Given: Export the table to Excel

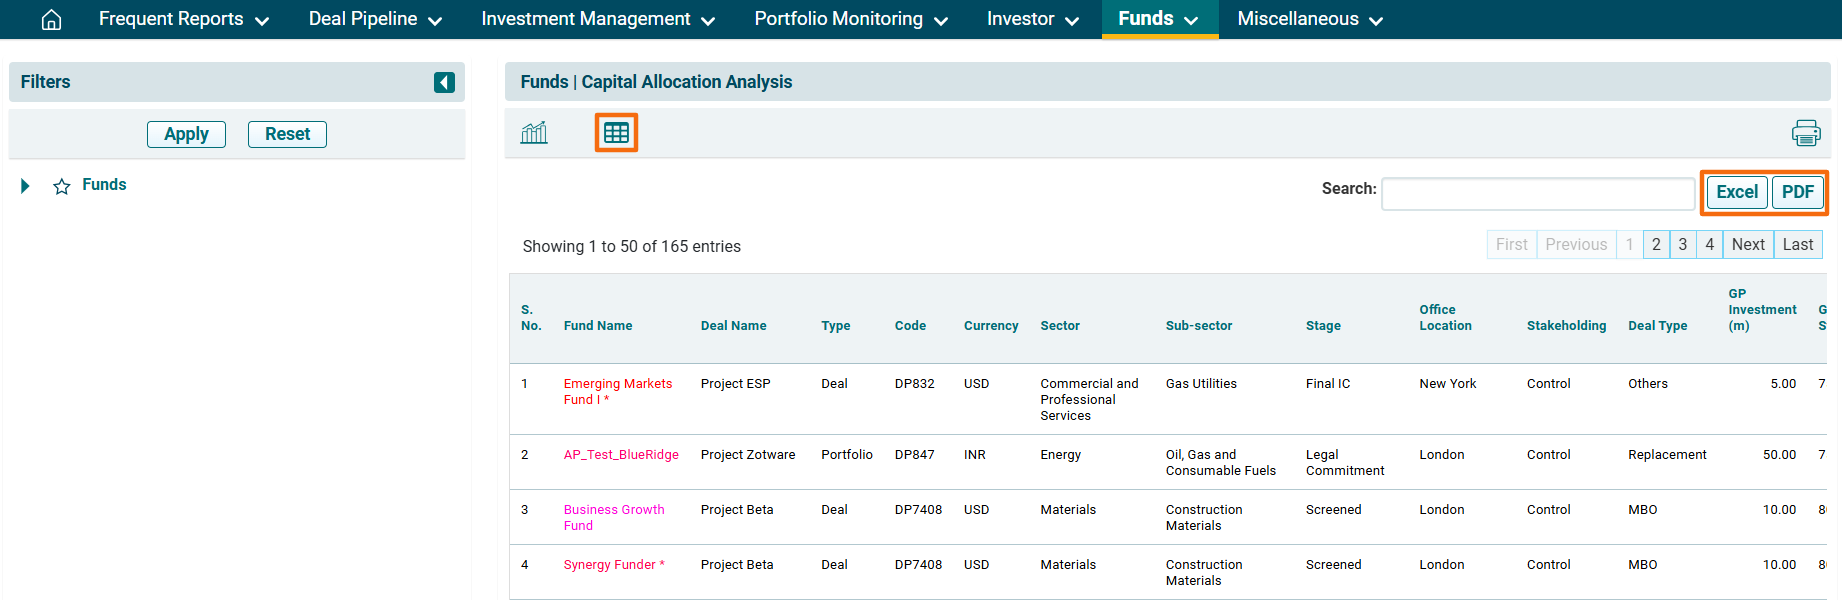Looking at the screenshot, I should [1736, 192].
